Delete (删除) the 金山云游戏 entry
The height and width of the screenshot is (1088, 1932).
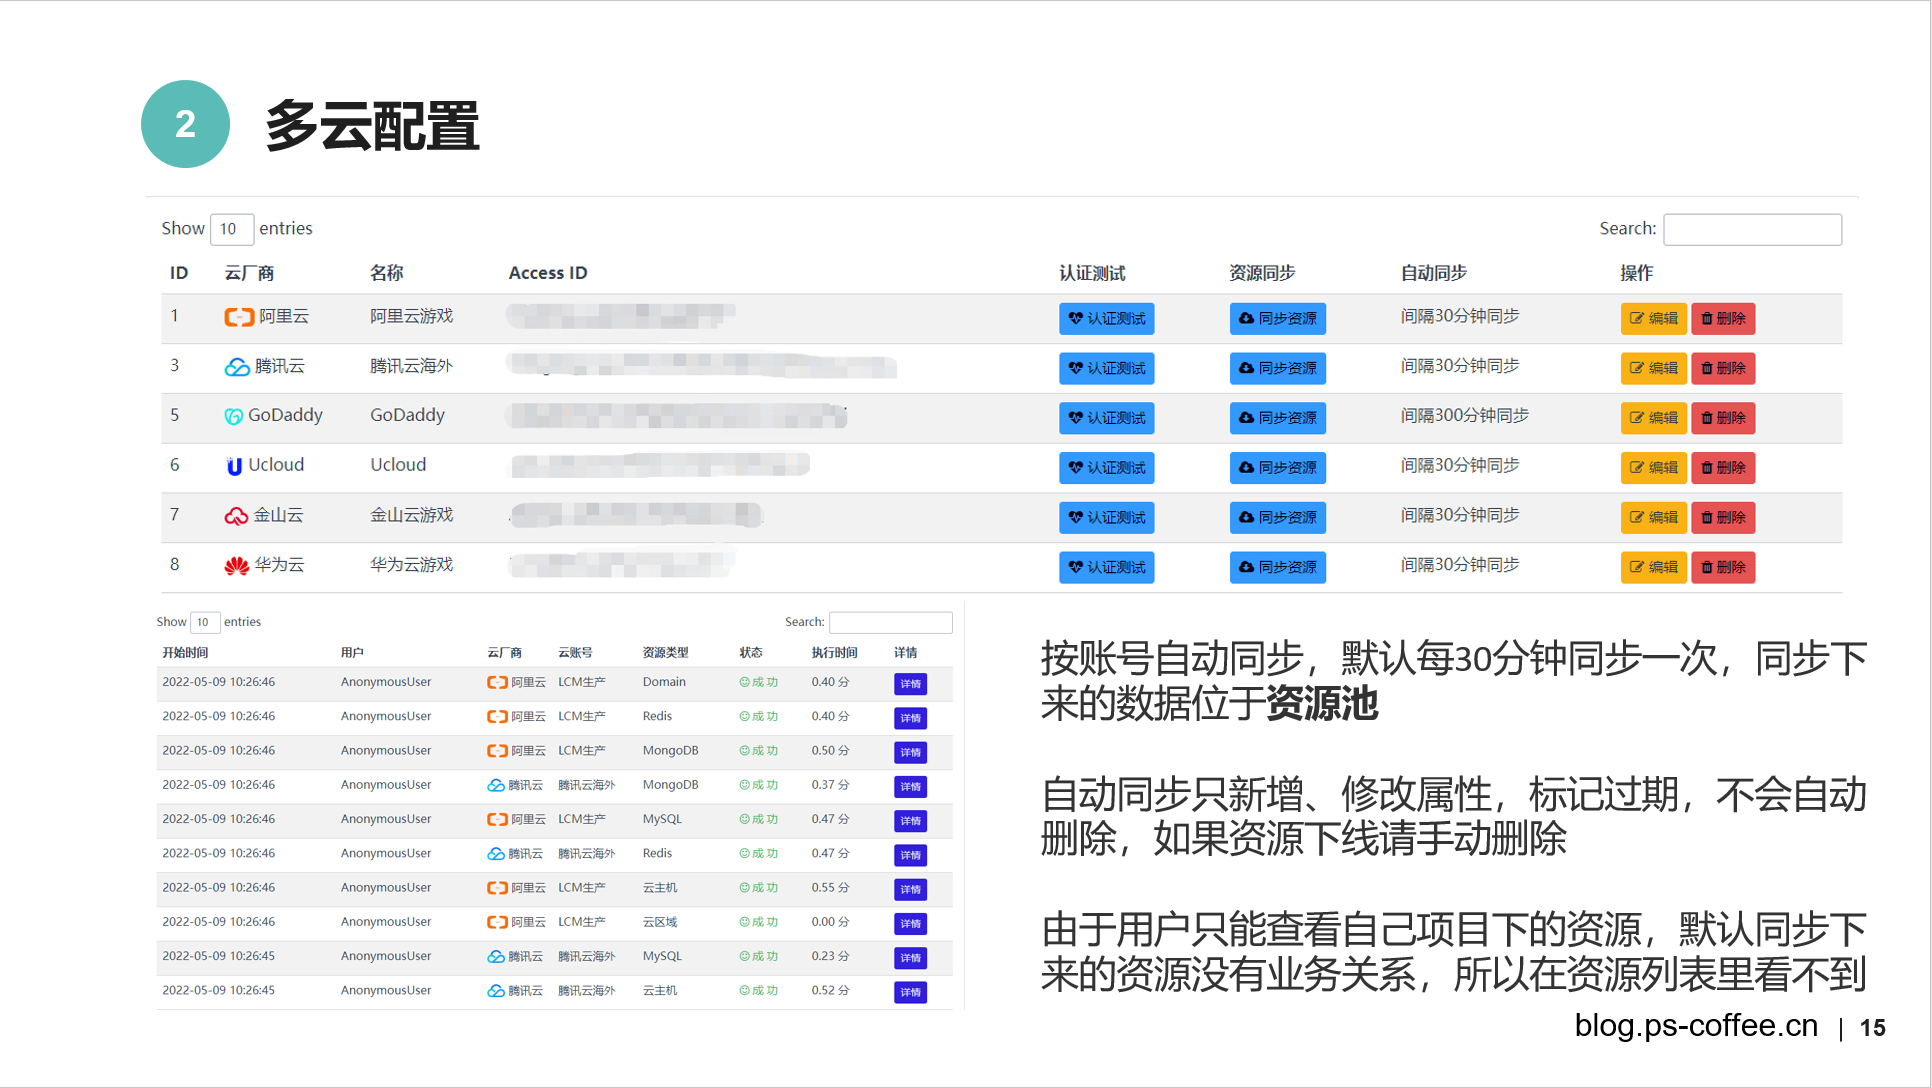[1723, 517]
